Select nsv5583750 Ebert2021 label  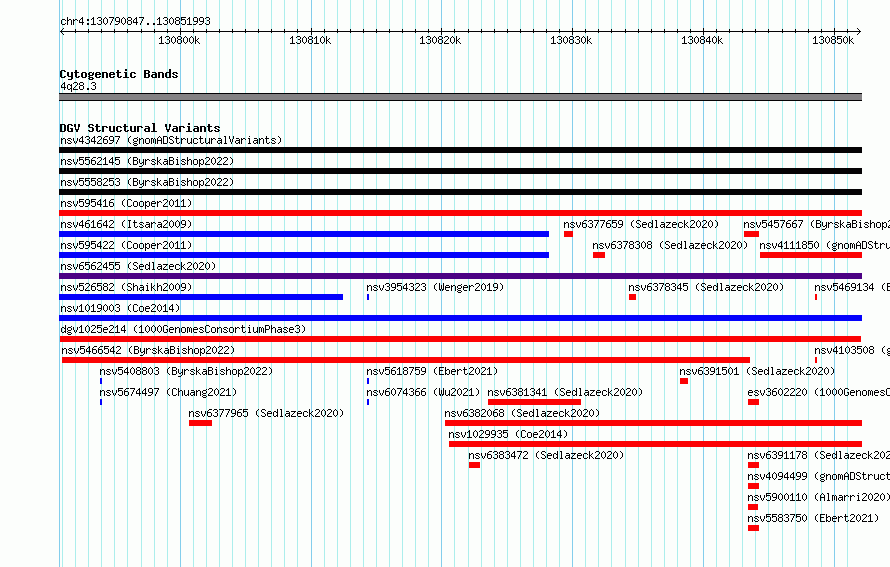[813, 518]
